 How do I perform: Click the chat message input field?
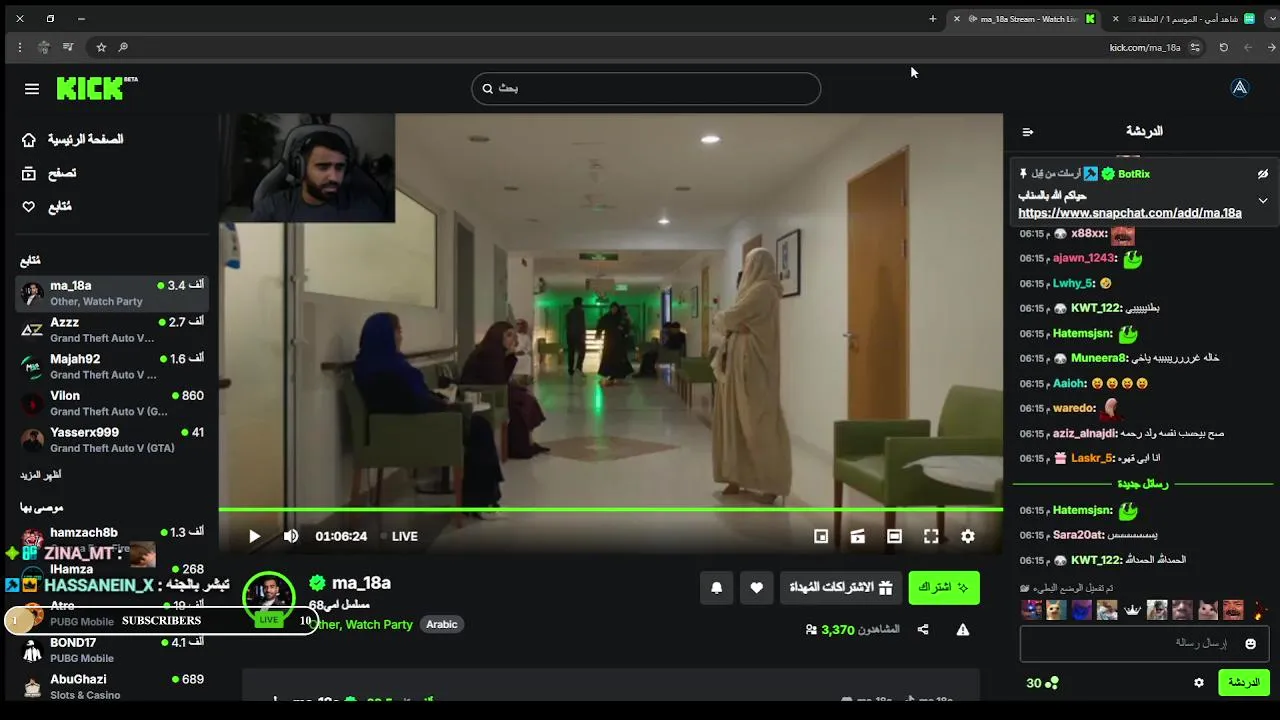[1145, 643]
